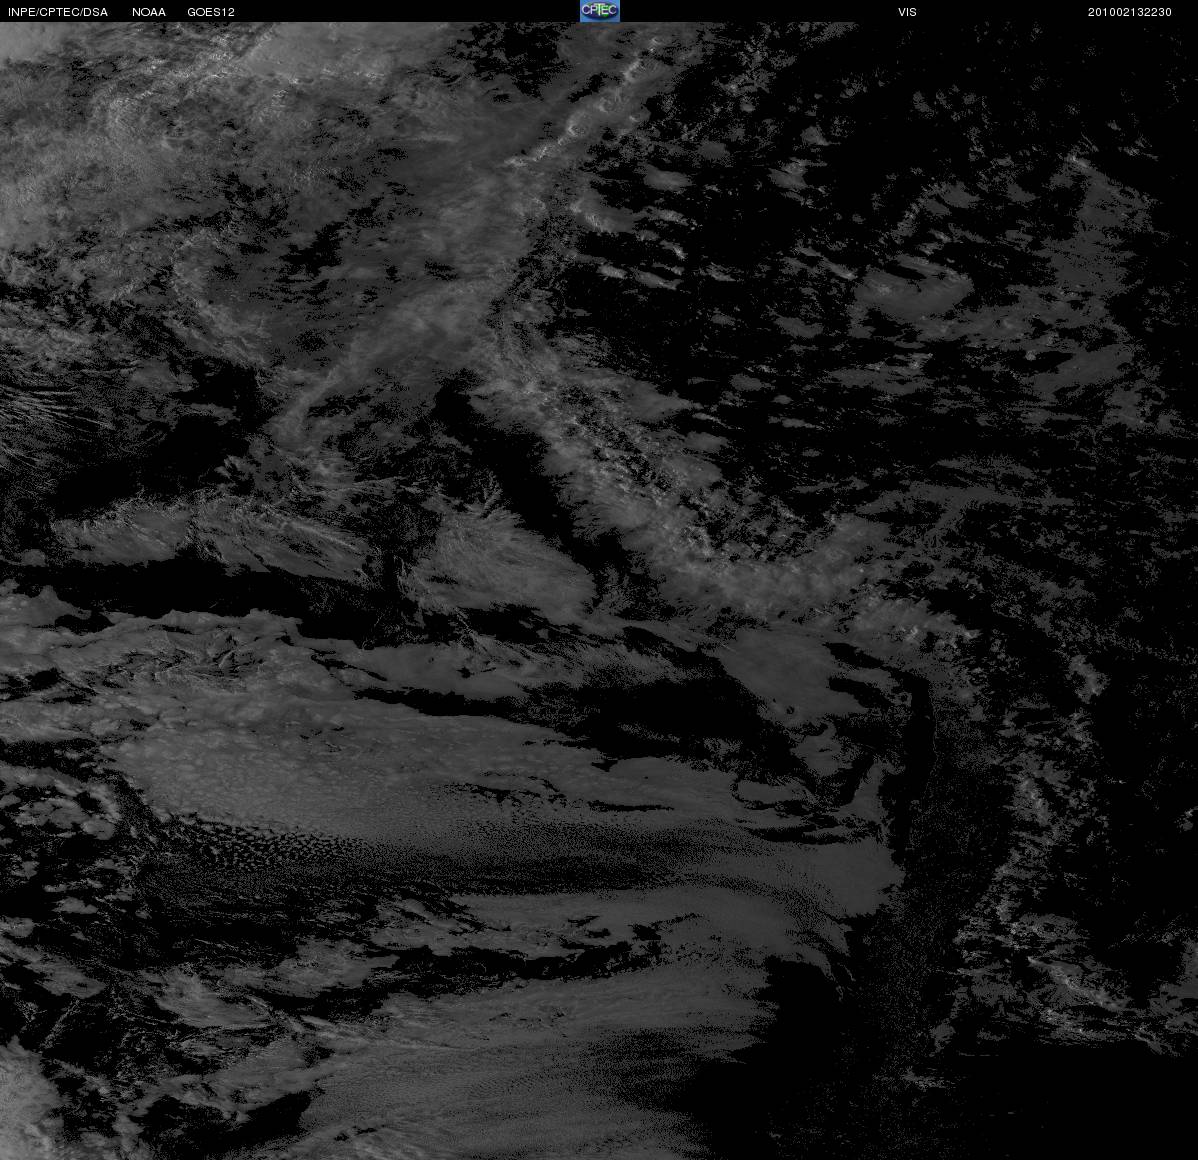Click the GOES12 satellite label

coord(211,12)
